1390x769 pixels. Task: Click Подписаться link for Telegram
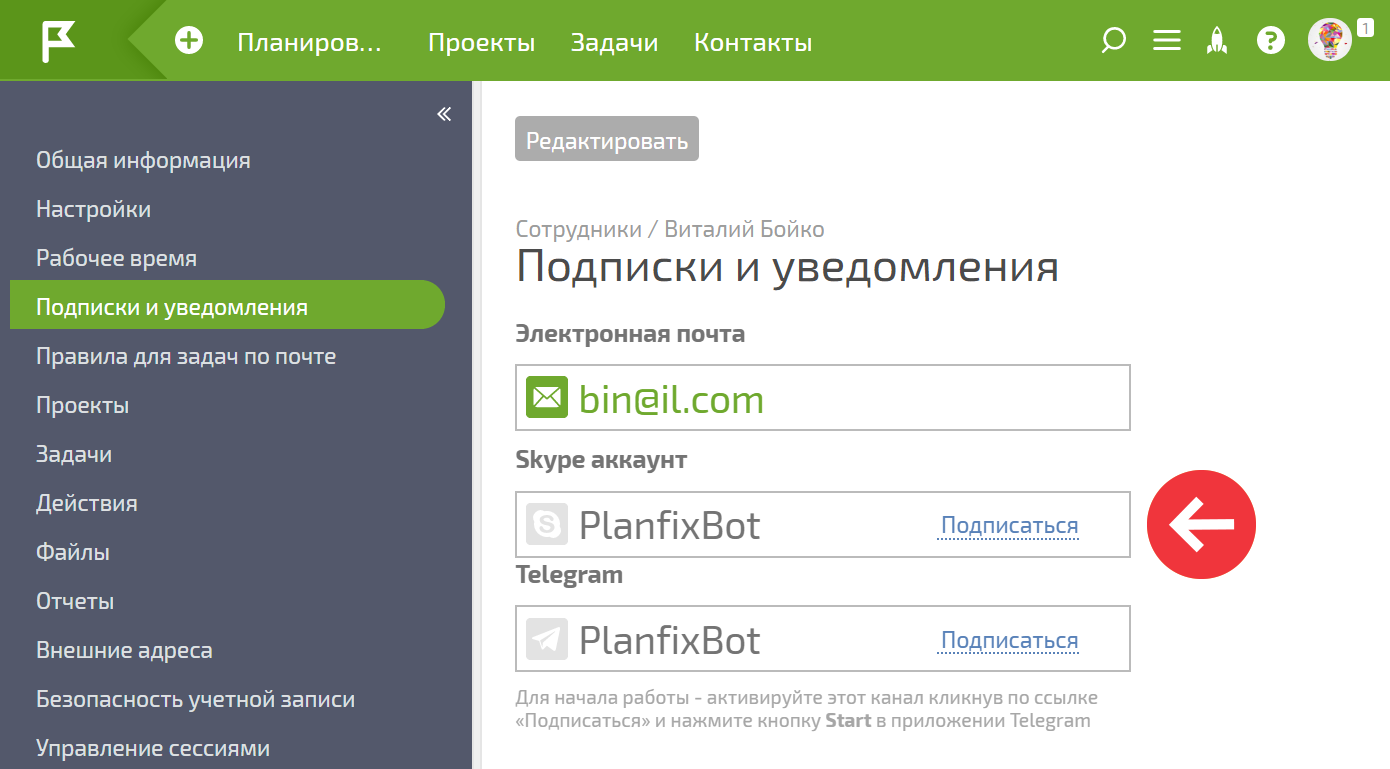(1010, 641)
